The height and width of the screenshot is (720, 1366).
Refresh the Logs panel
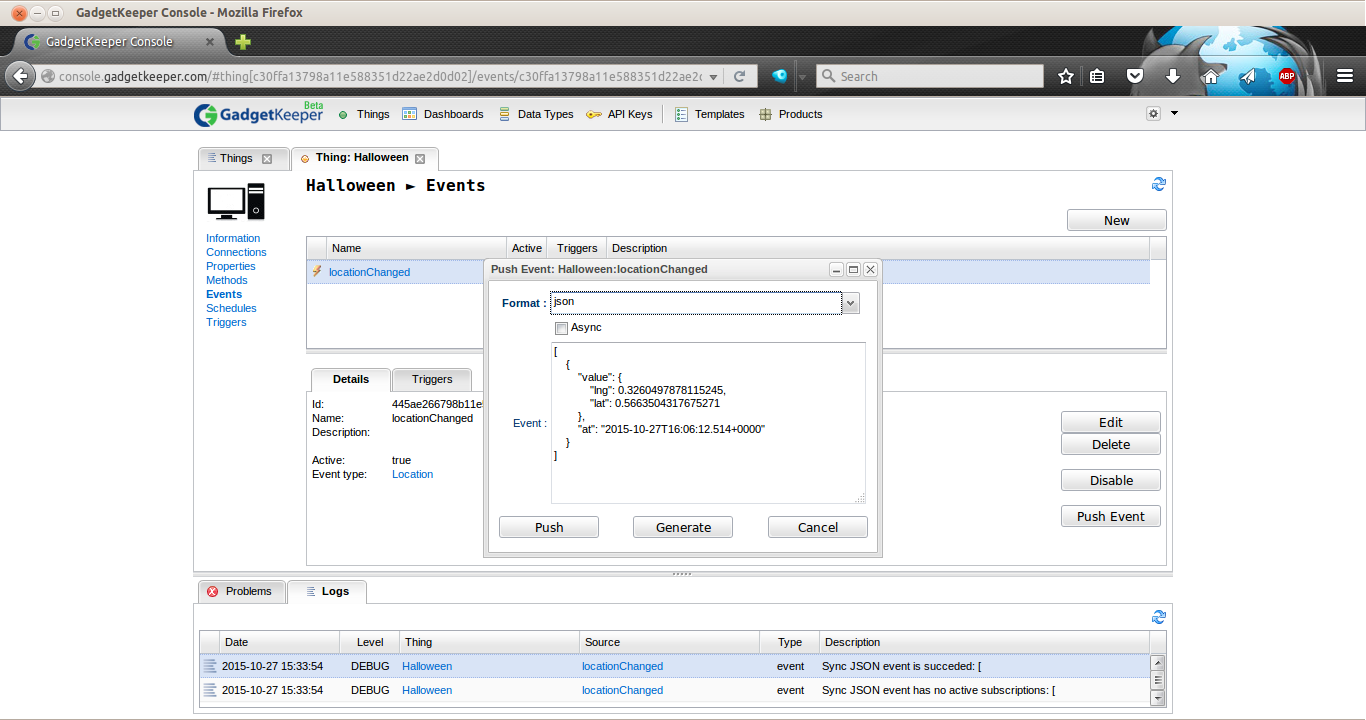click(1158, 618)
